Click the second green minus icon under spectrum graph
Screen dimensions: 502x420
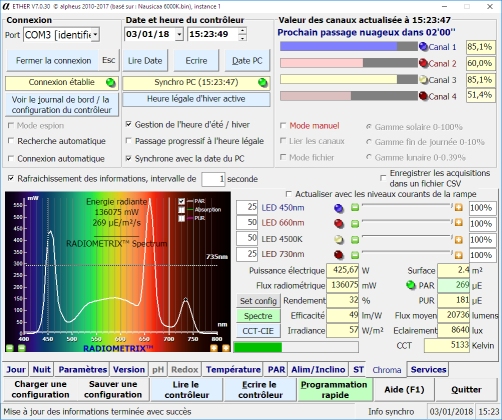[21, 348]
